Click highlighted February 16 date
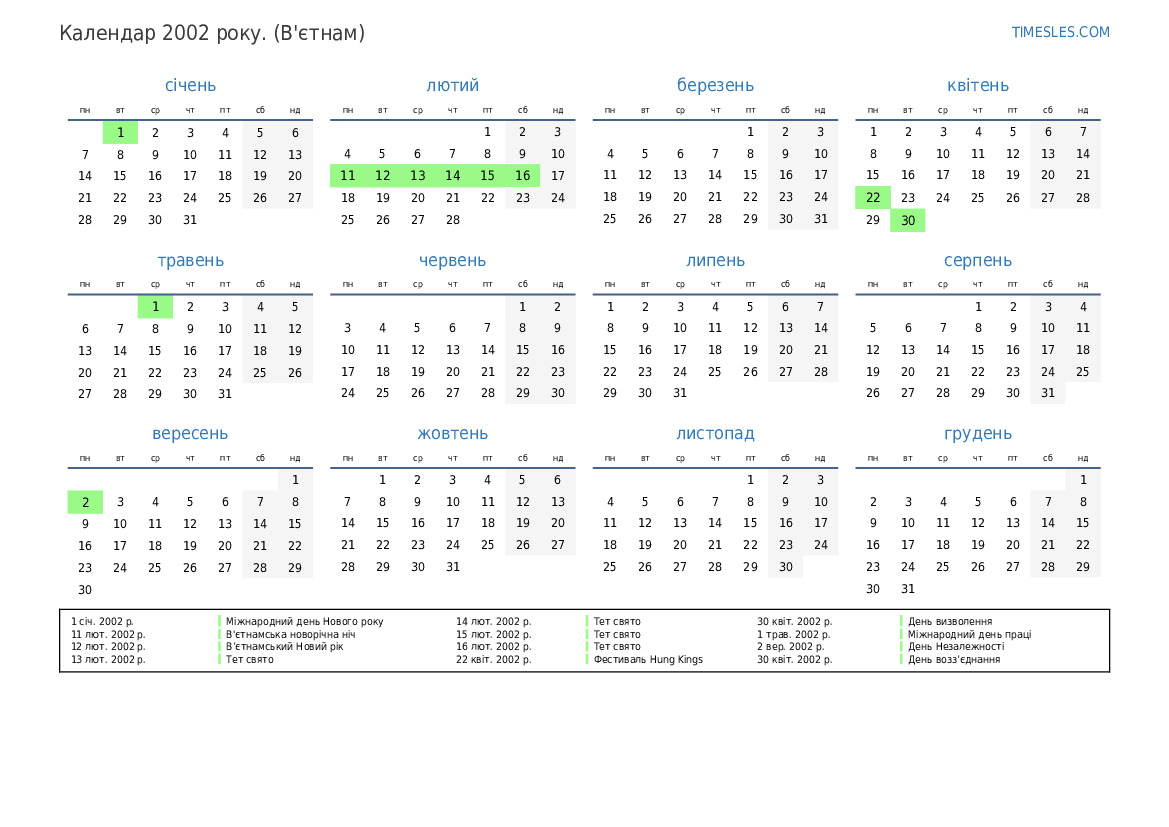 click(523, 176)
